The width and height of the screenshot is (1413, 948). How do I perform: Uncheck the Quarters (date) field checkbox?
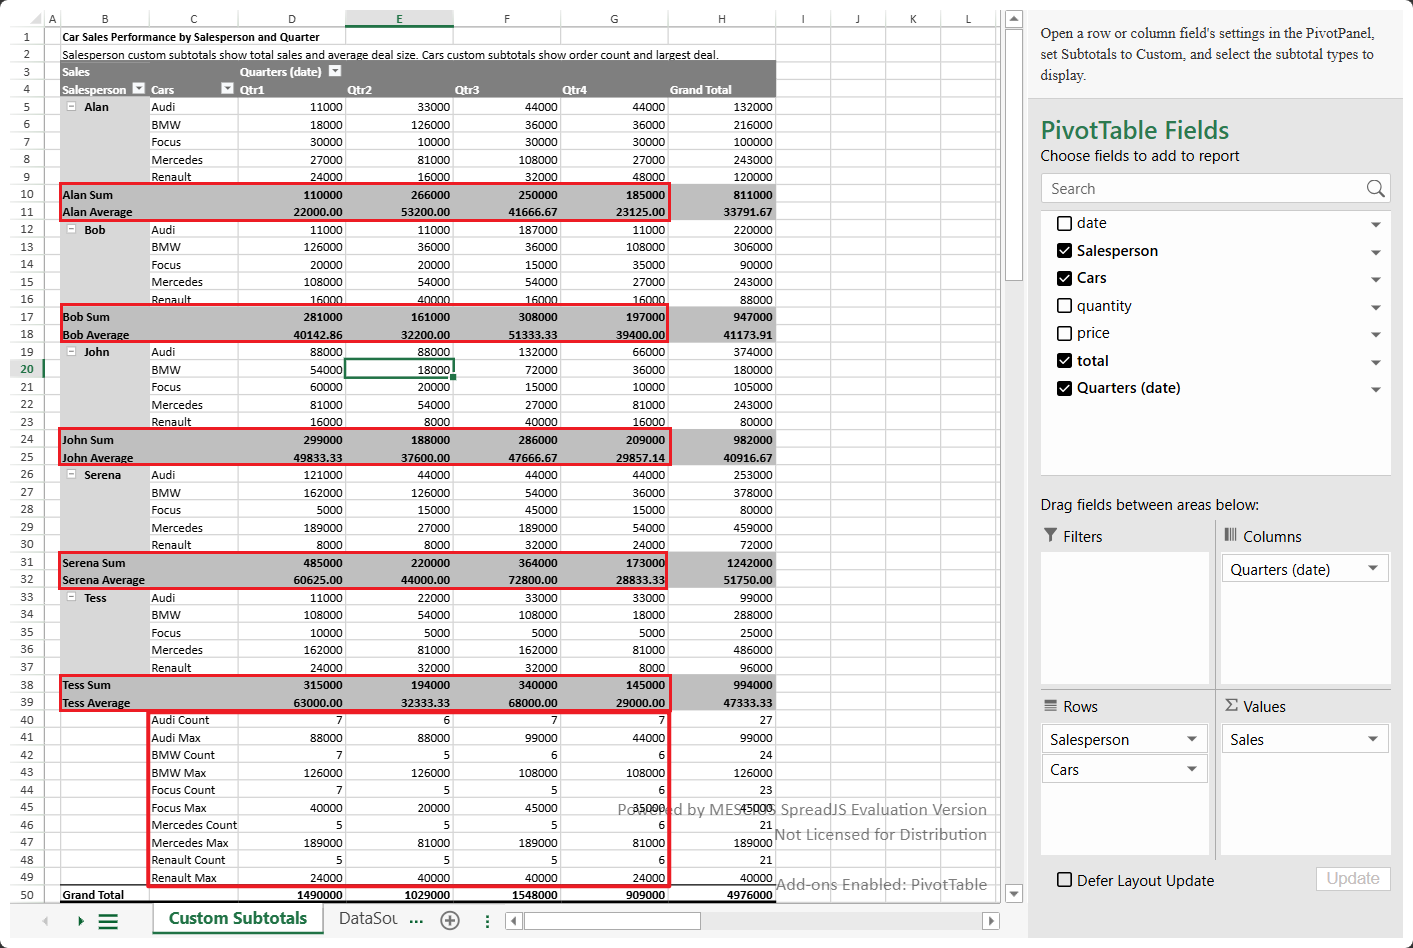(1064, 388)
